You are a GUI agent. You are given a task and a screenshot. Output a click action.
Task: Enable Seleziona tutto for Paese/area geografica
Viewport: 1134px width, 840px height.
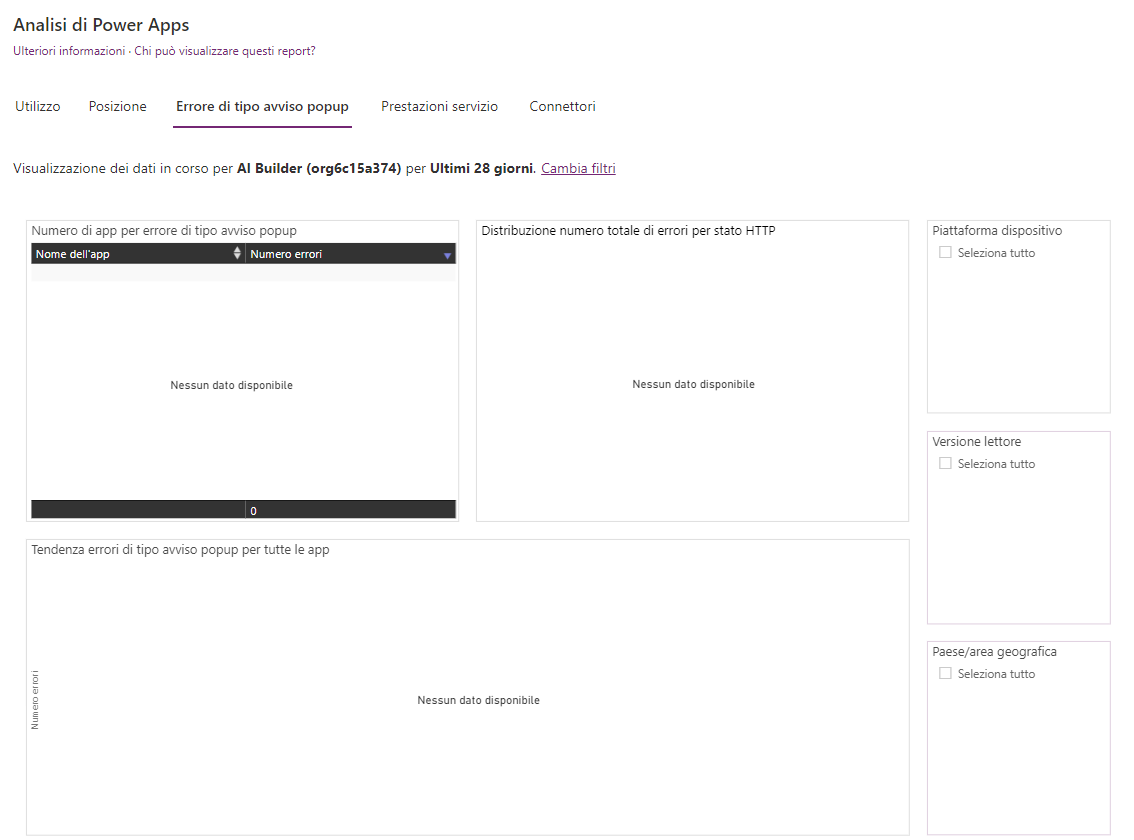(945, 673)
